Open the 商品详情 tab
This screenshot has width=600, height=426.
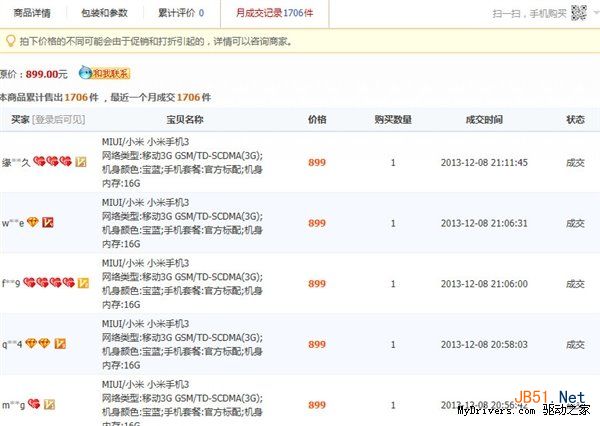(x=32, y=13)
